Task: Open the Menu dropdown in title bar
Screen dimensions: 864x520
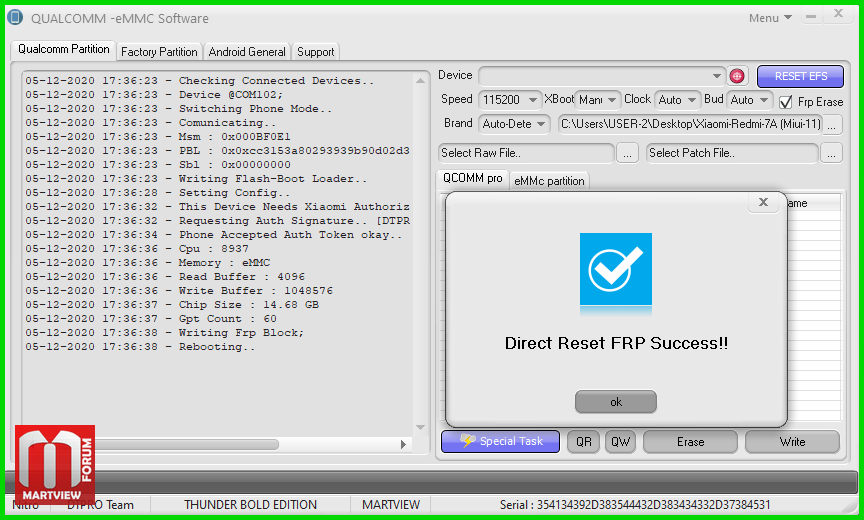Action: 770,18
